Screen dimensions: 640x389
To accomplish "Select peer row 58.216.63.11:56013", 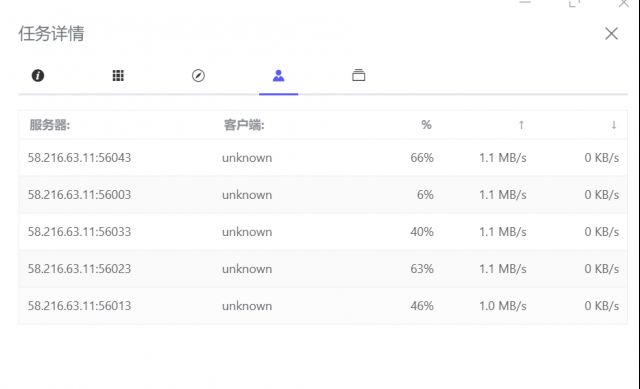I will pyautogui.click(x=323, y=306).
